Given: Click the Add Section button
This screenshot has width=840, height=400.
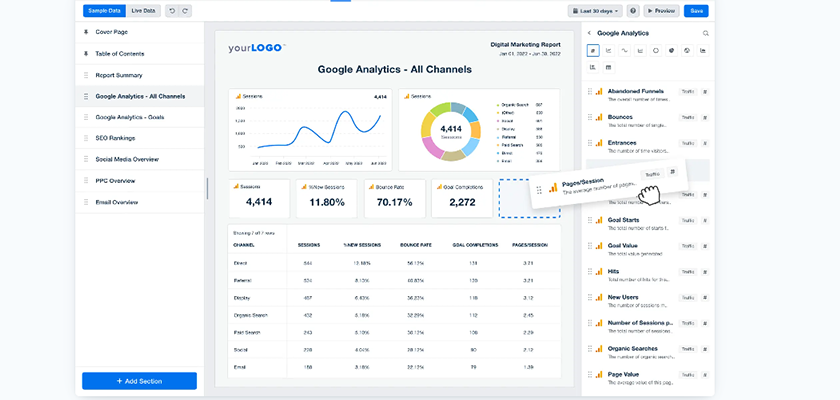Looking at the screenshot, I should [139, 381].
